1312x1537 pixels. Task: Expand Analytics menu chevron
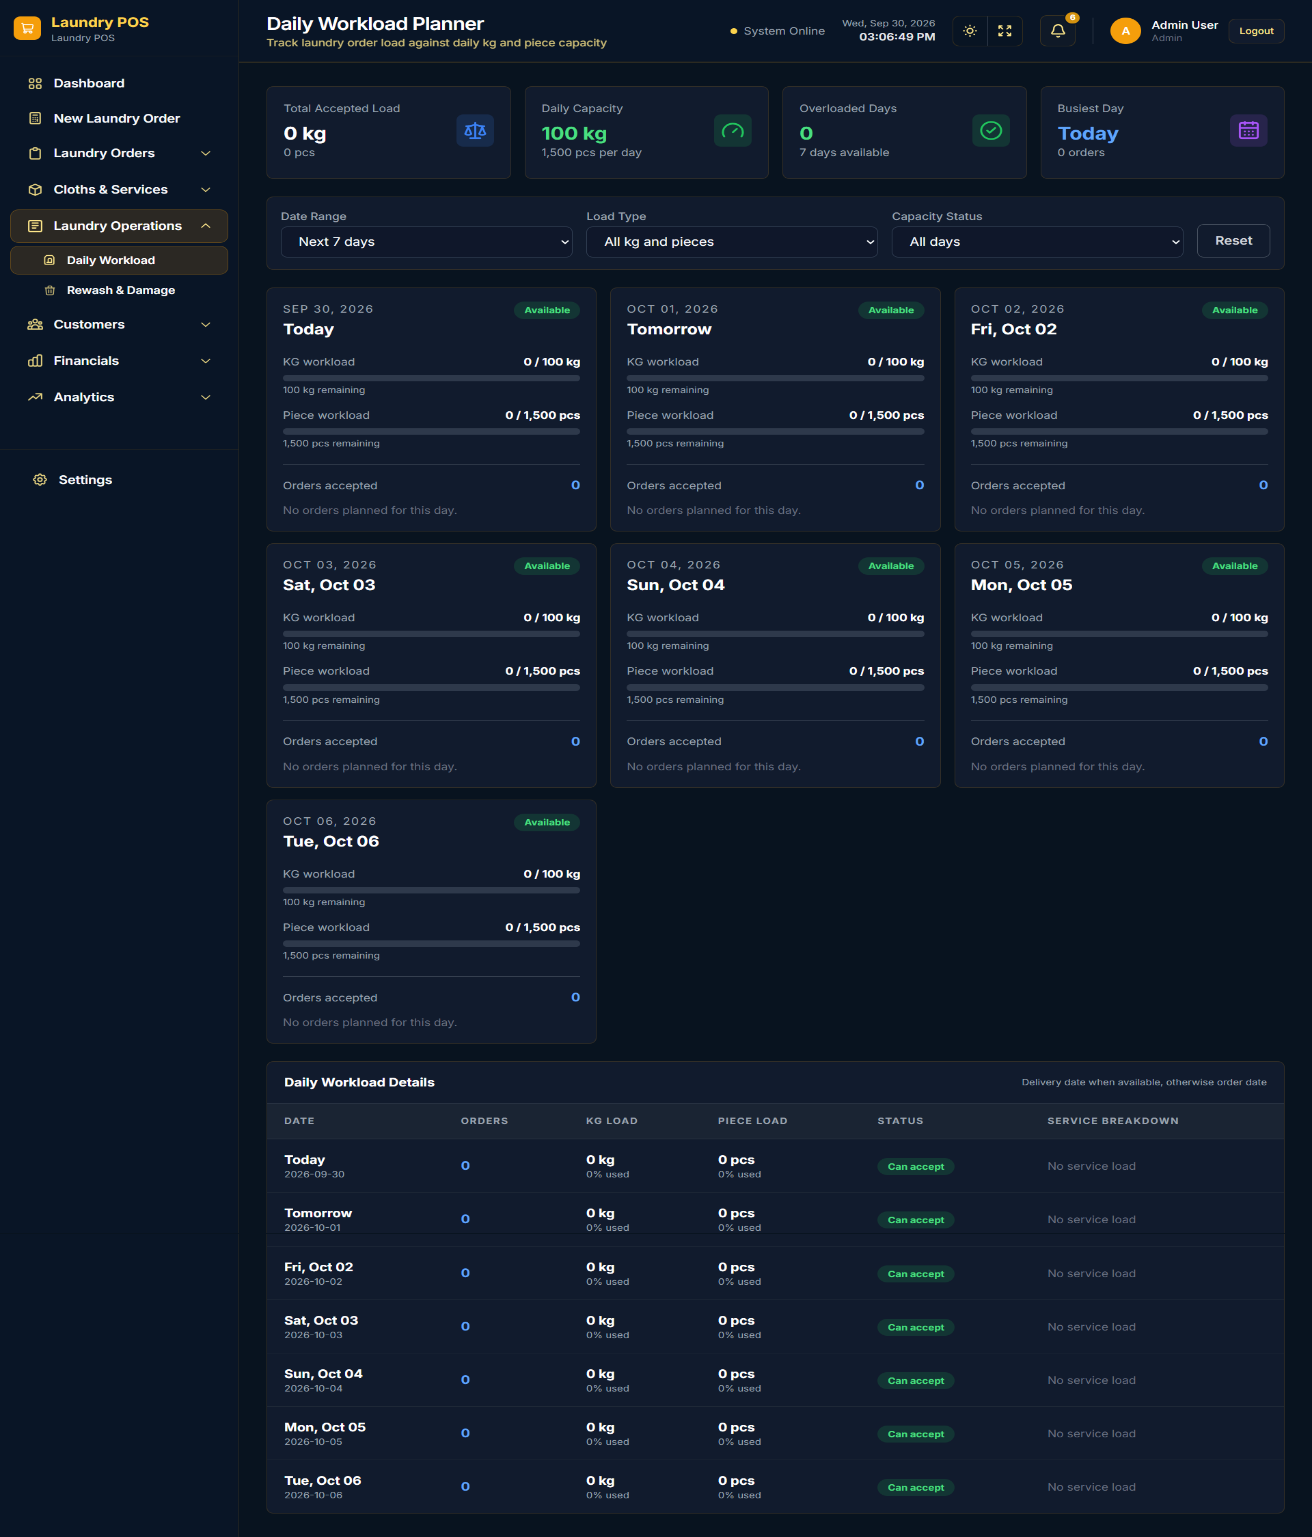206,397
